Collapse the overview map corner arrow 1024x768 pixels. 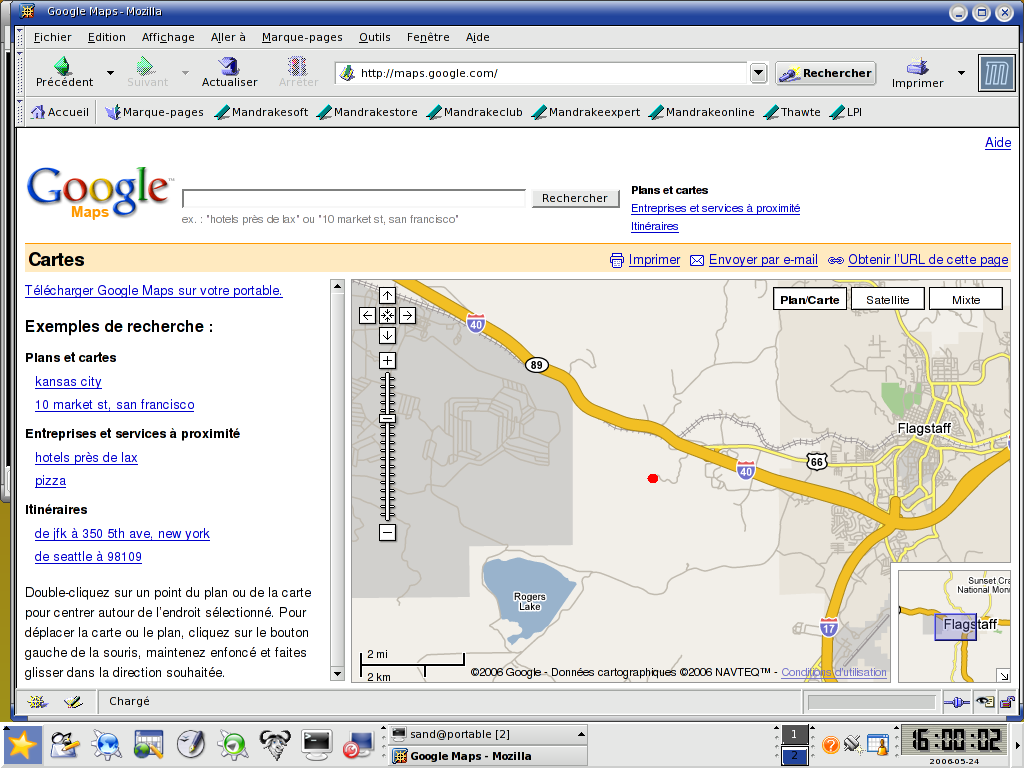click(x=1003, y=675)
